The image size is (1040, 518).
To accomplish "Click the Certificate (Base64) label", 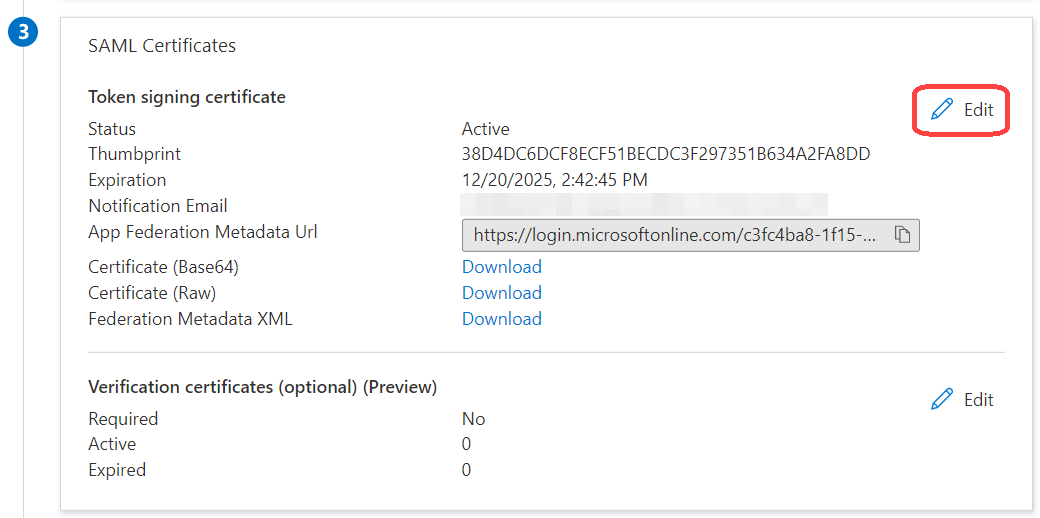I will [x=163, y=267].
